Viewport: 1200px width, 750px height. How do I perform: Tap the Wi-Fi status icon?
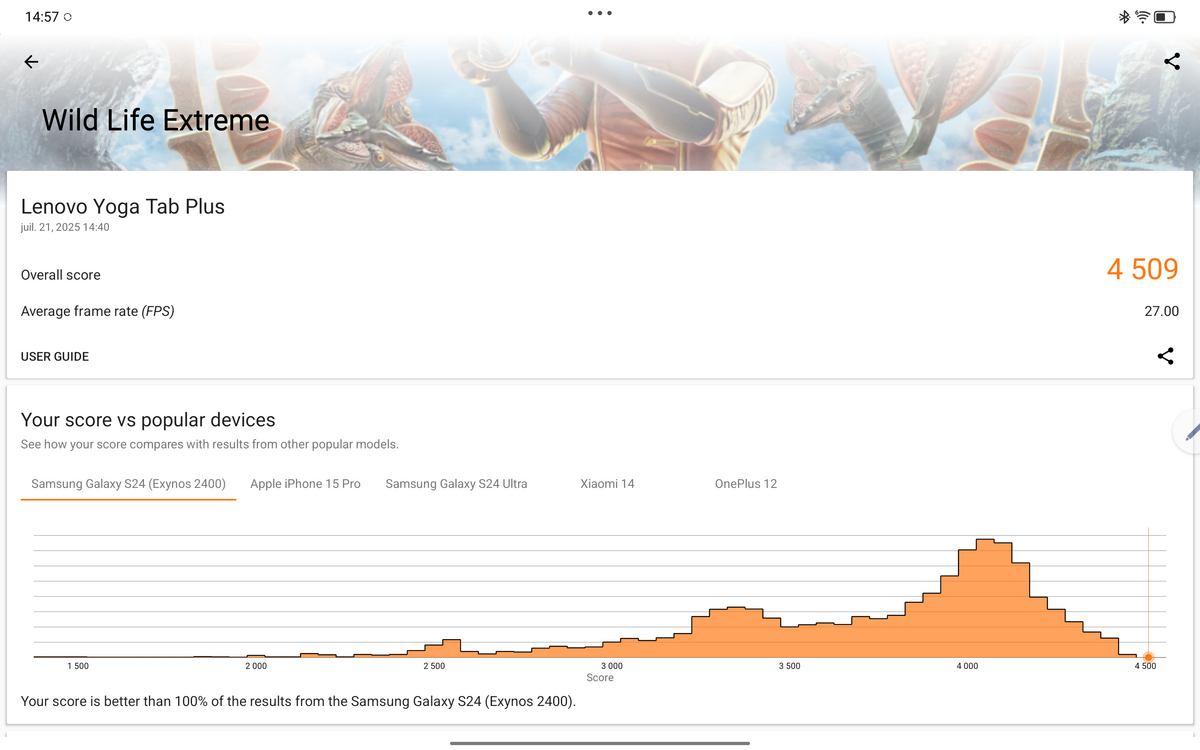(1142, 17)
